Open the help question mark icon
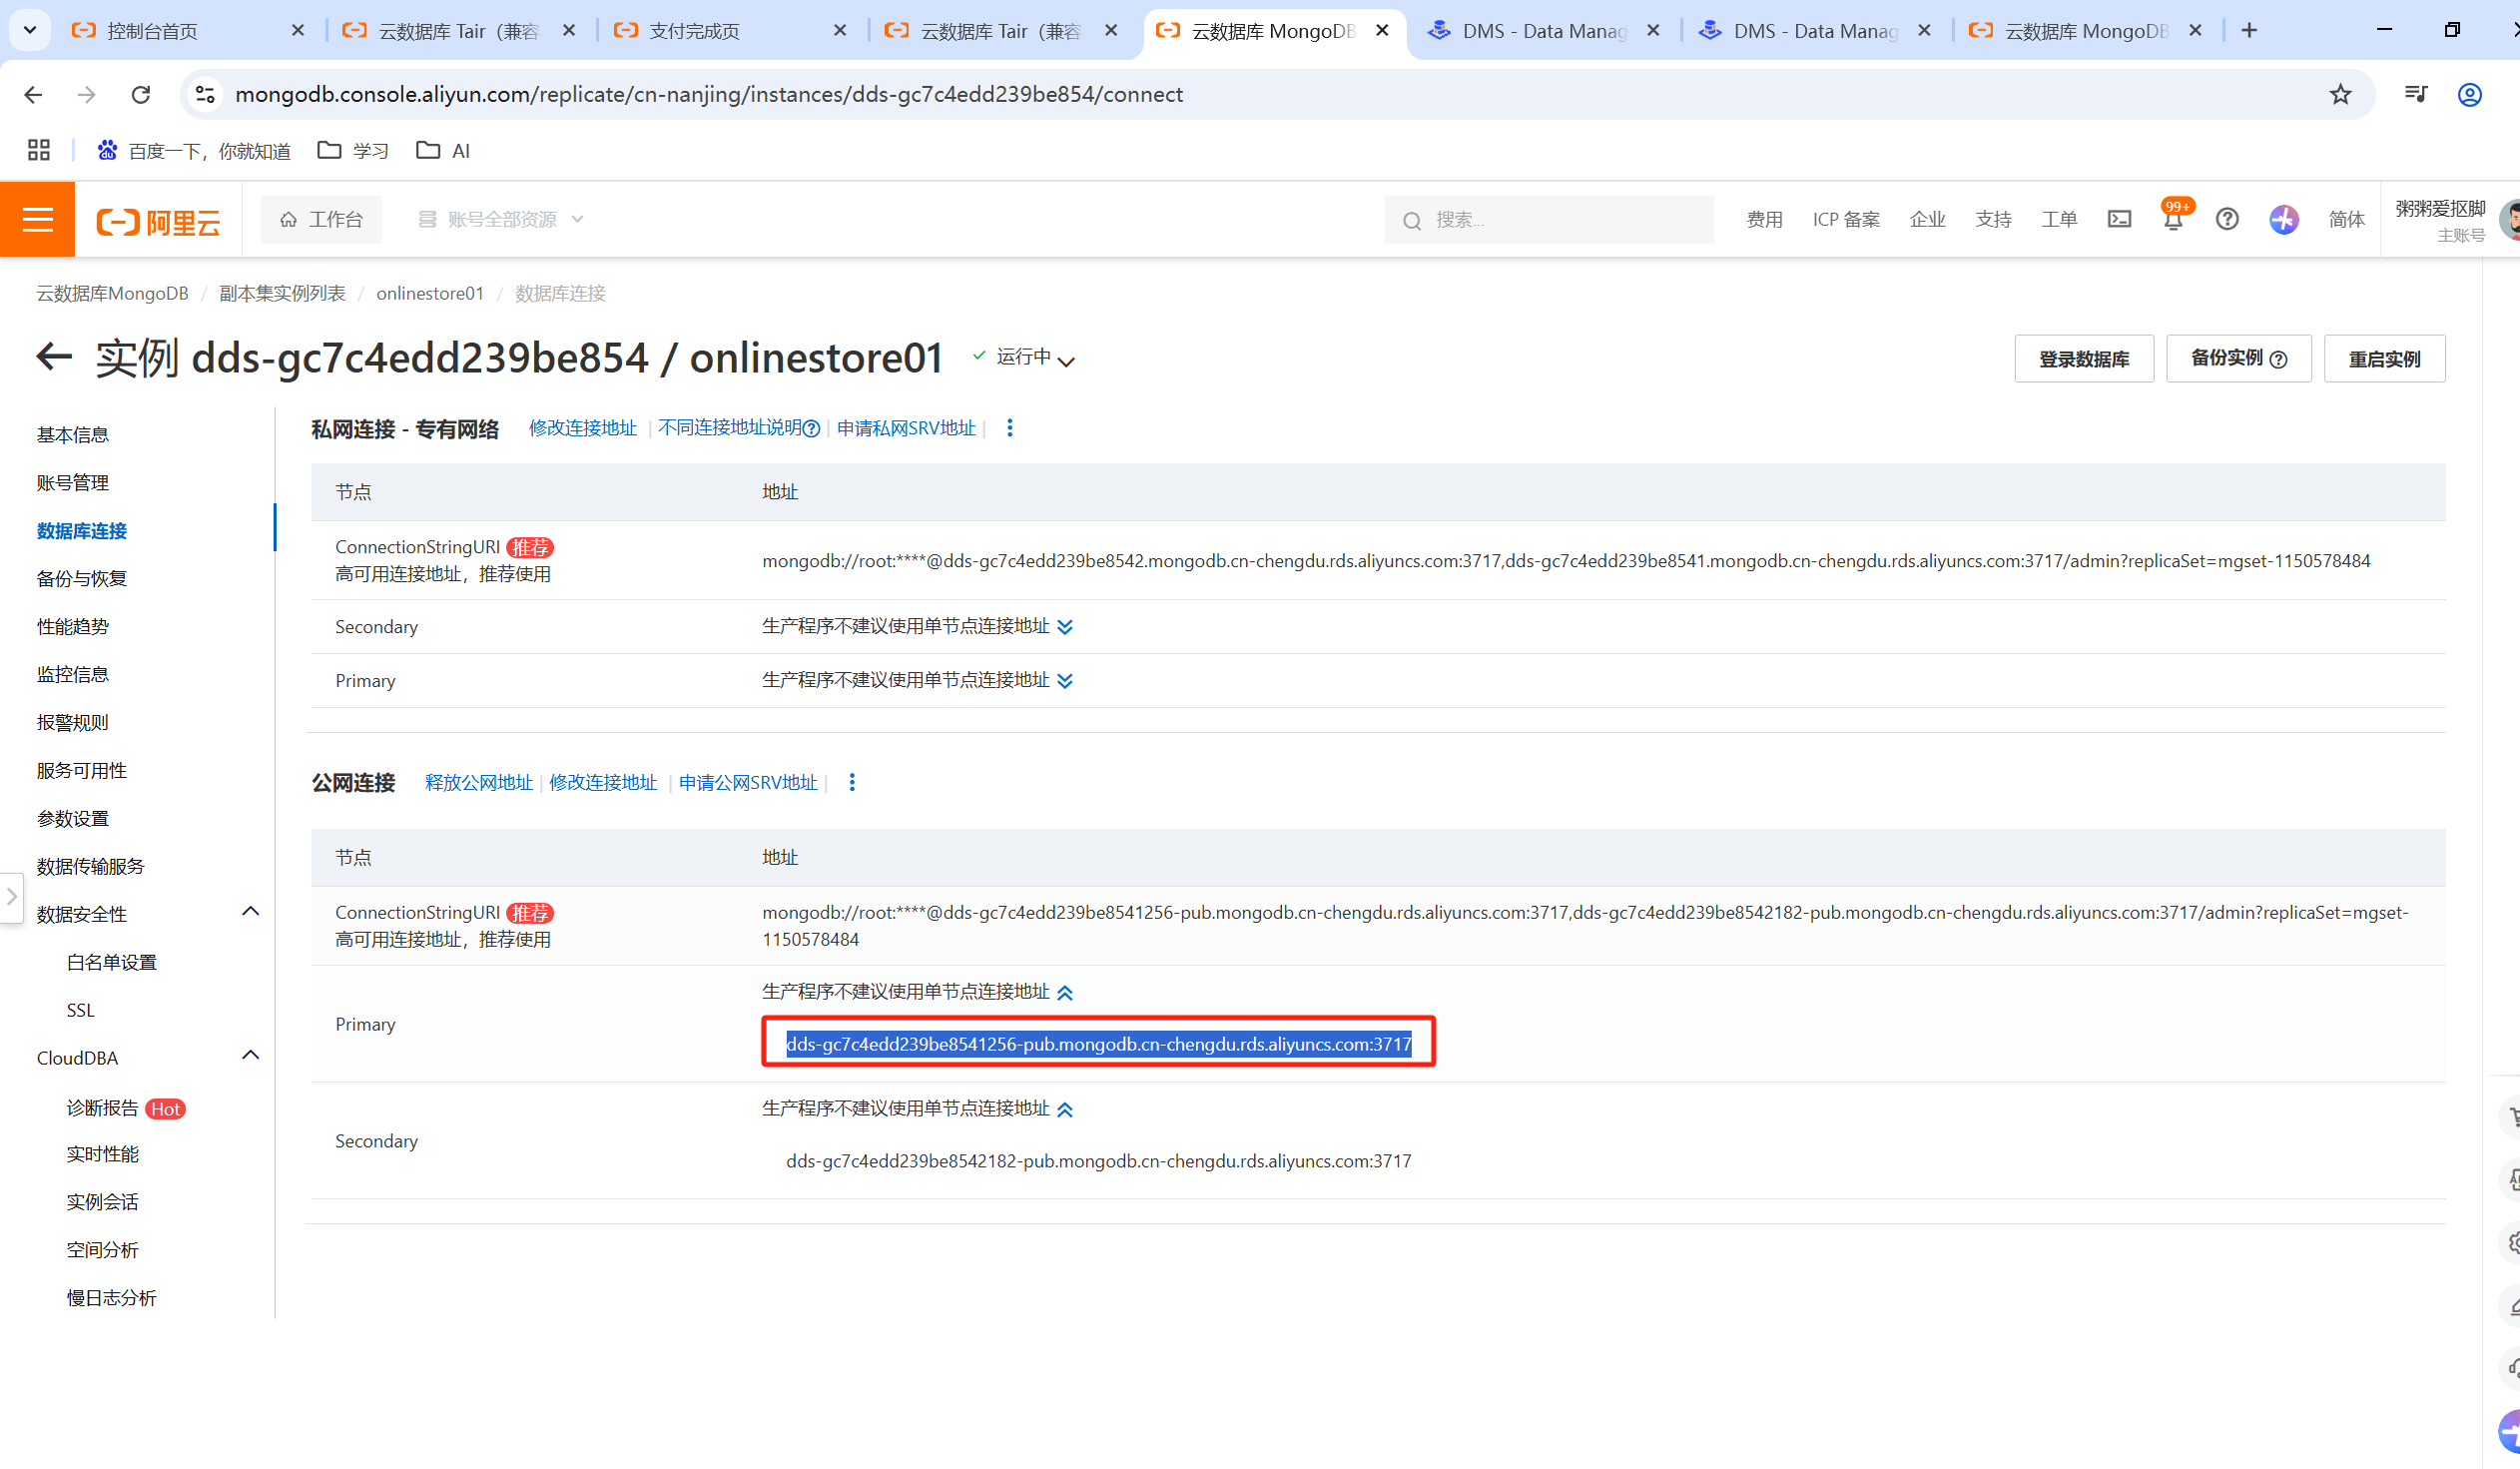The image size is (2520, 1469). pos(2226,219)
